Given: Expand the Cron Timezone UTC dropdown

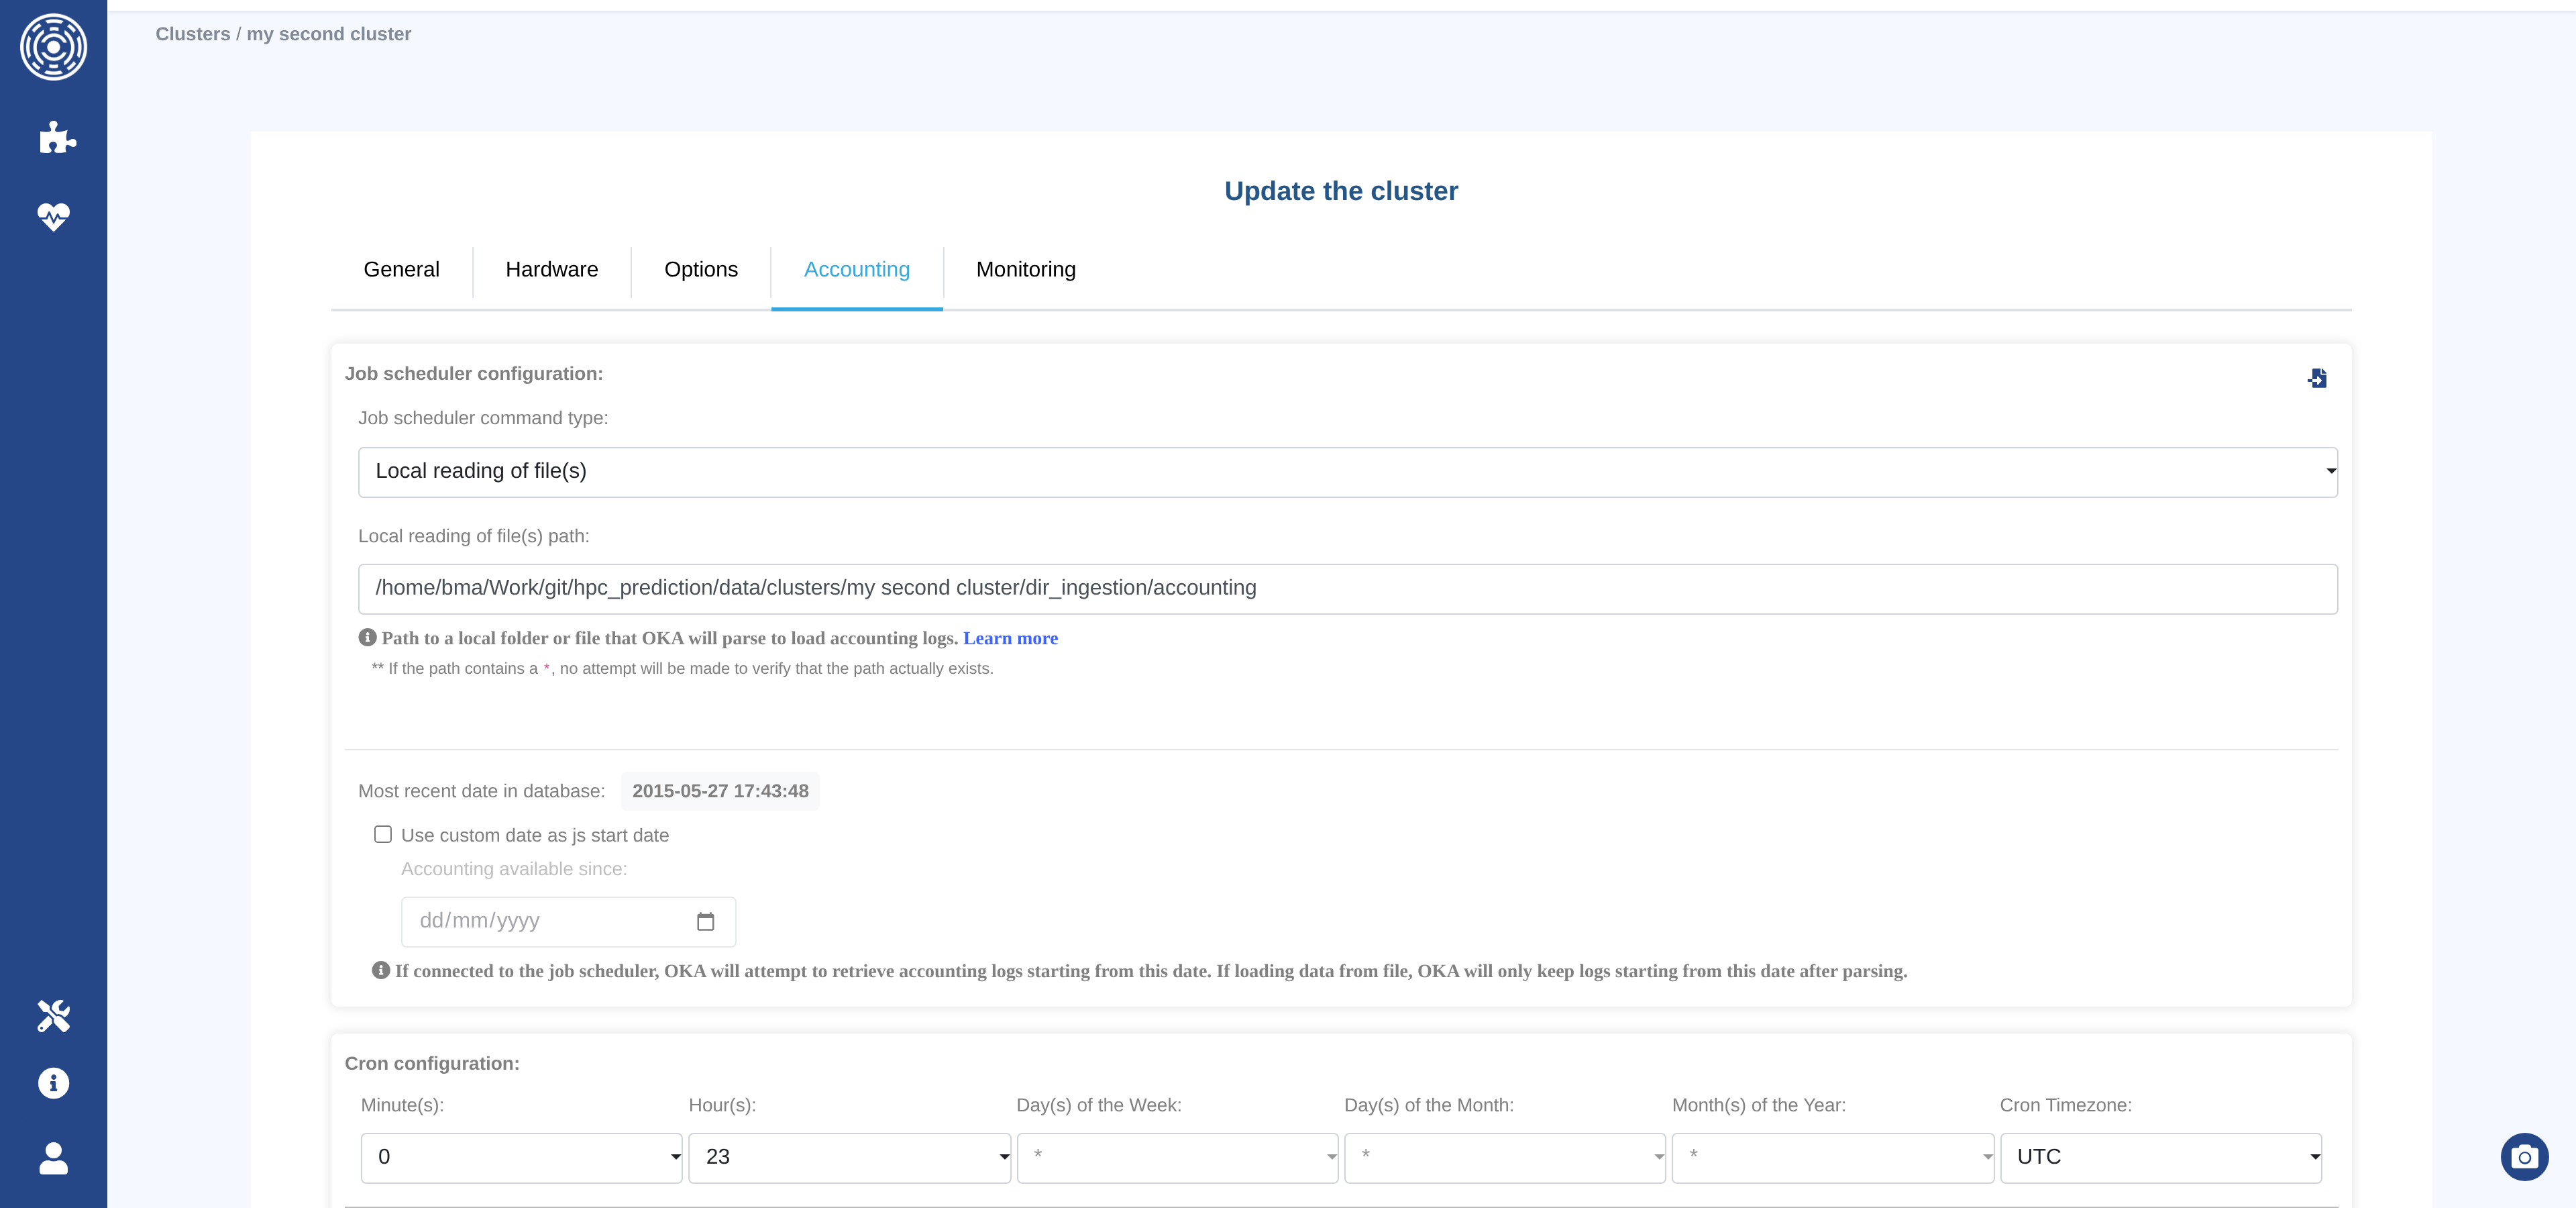Looking at the screenshot, I should 2160,1157.
